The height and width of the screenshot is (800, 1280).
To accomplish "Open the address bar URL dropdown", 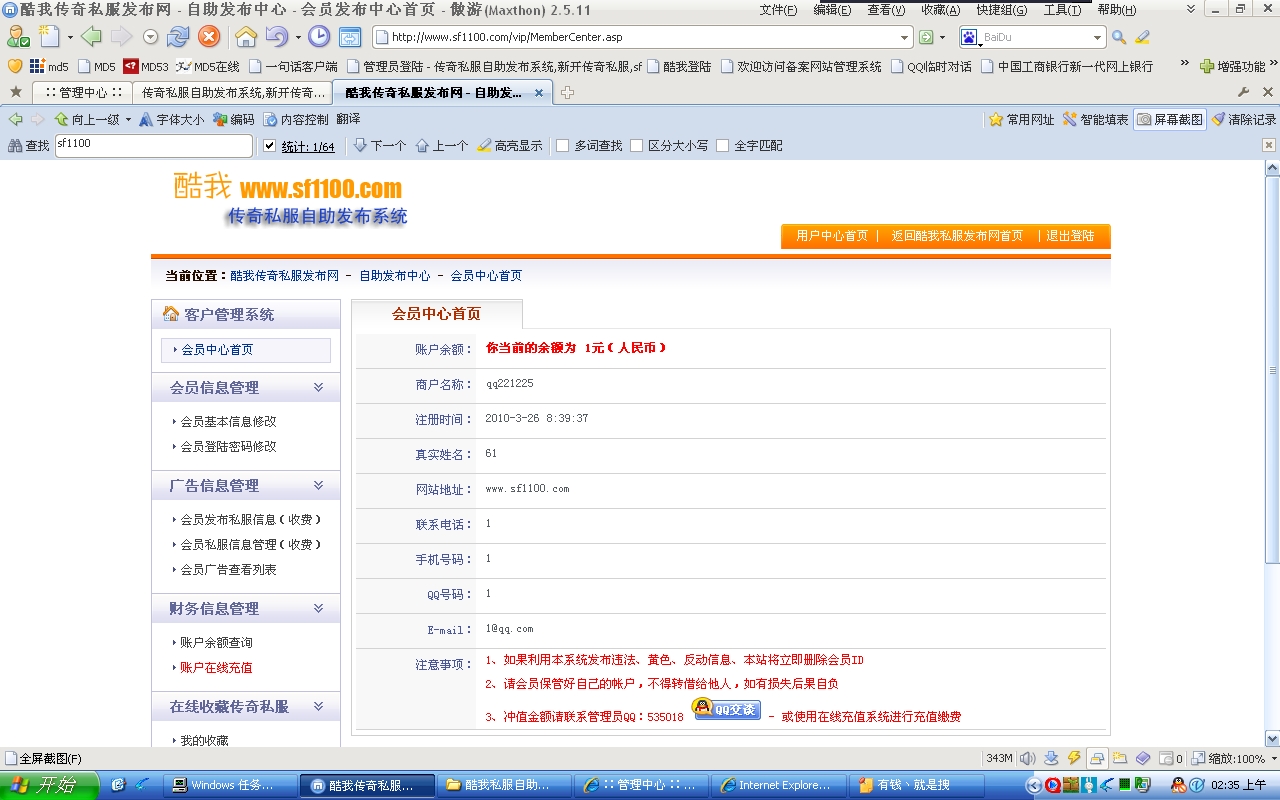I will [904, 37].
